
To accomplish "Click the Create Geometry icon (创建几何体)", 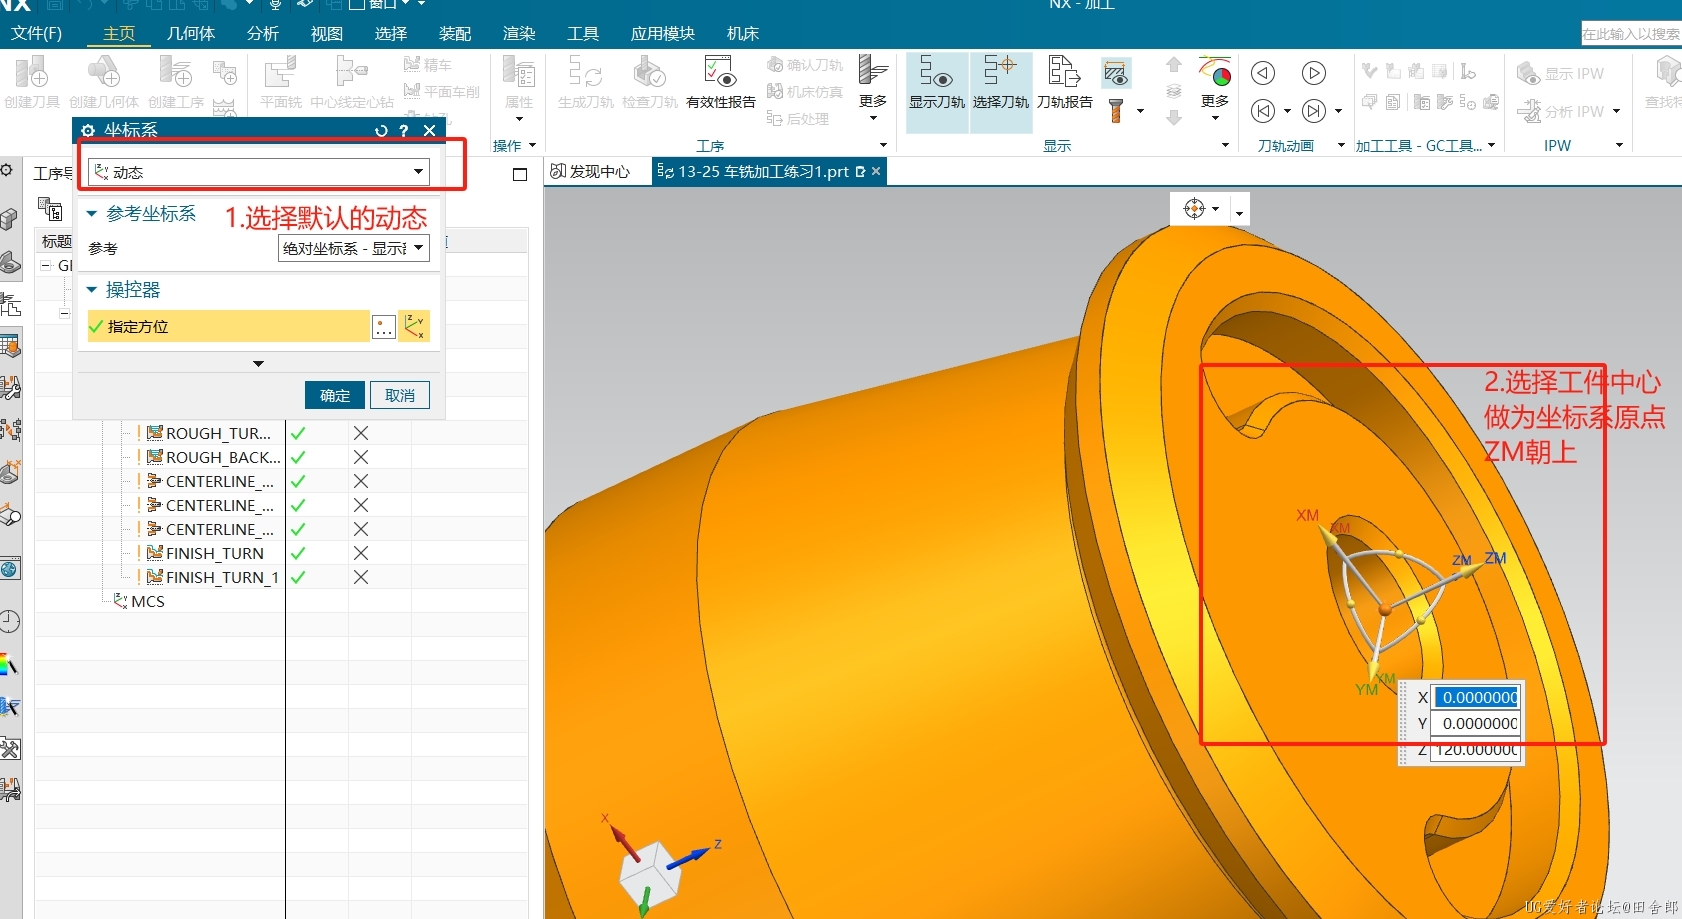I will [x=104, y=82].
